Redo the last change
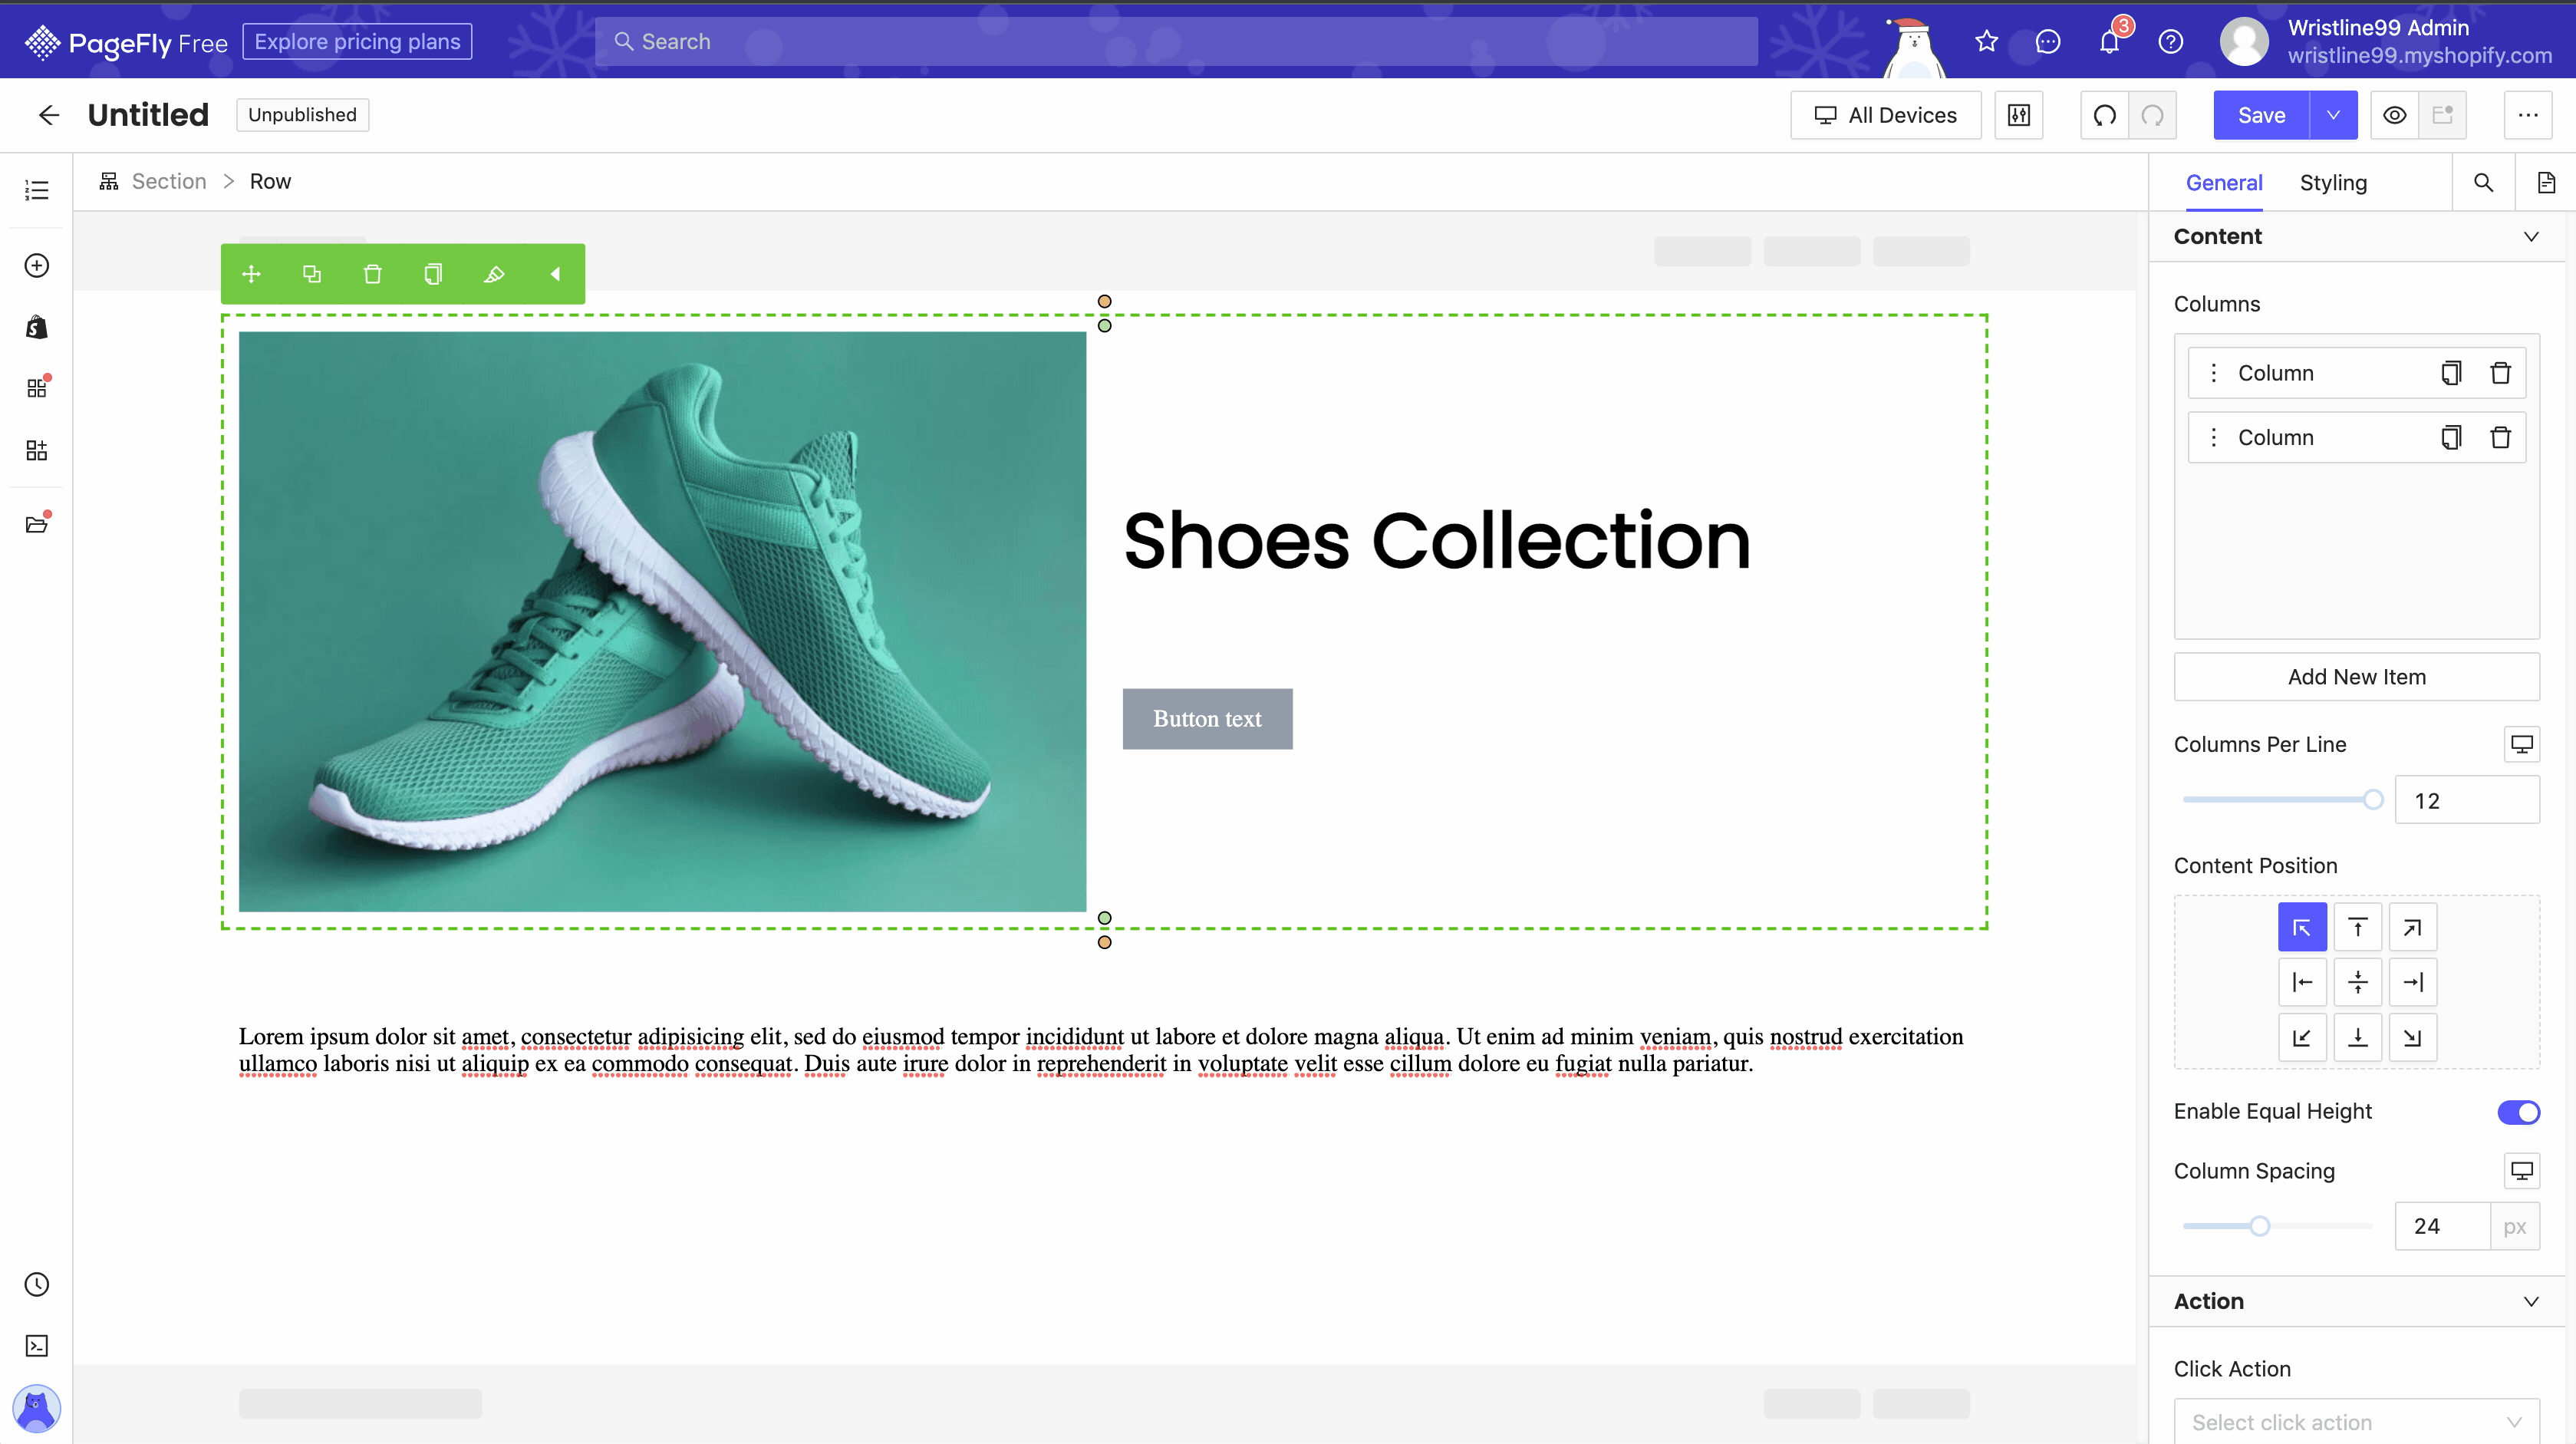The width and height of the screenshot is (2576, 1444). 2153,115
